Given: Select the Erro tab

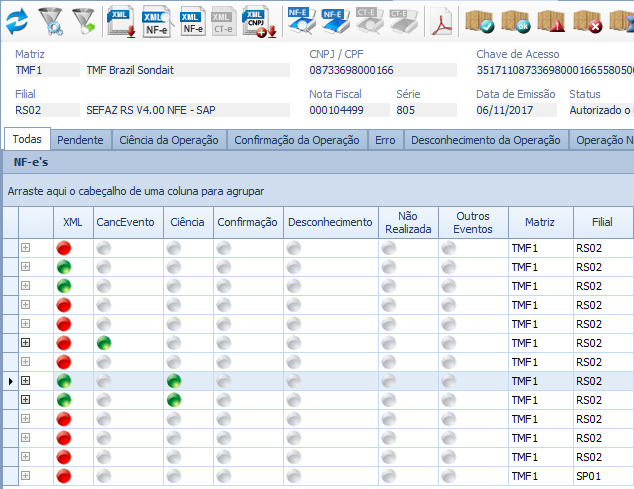Looking at the screenshot, I should pos(384,140).
